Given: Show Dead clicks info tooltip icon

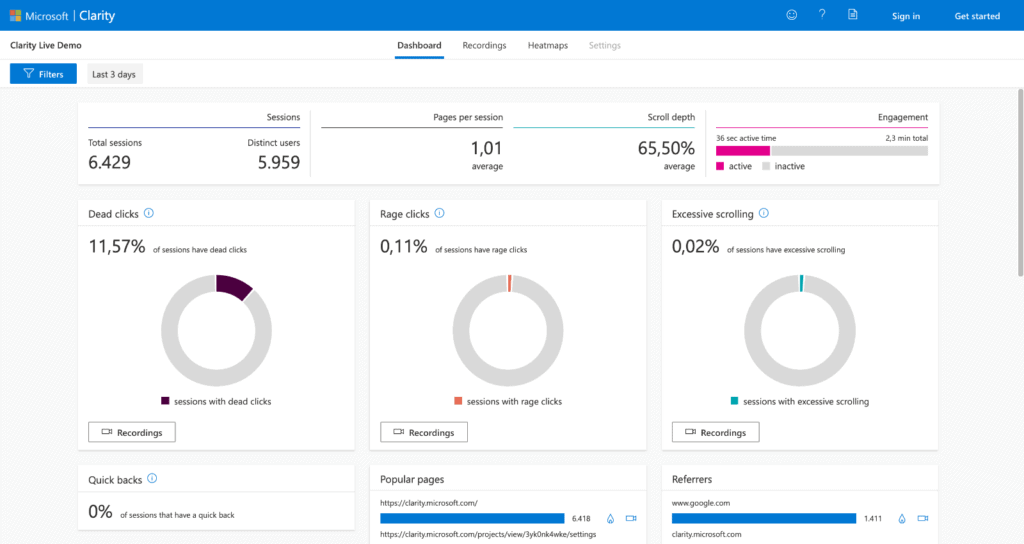Looking at the screenshot, I should pos(149,213).
